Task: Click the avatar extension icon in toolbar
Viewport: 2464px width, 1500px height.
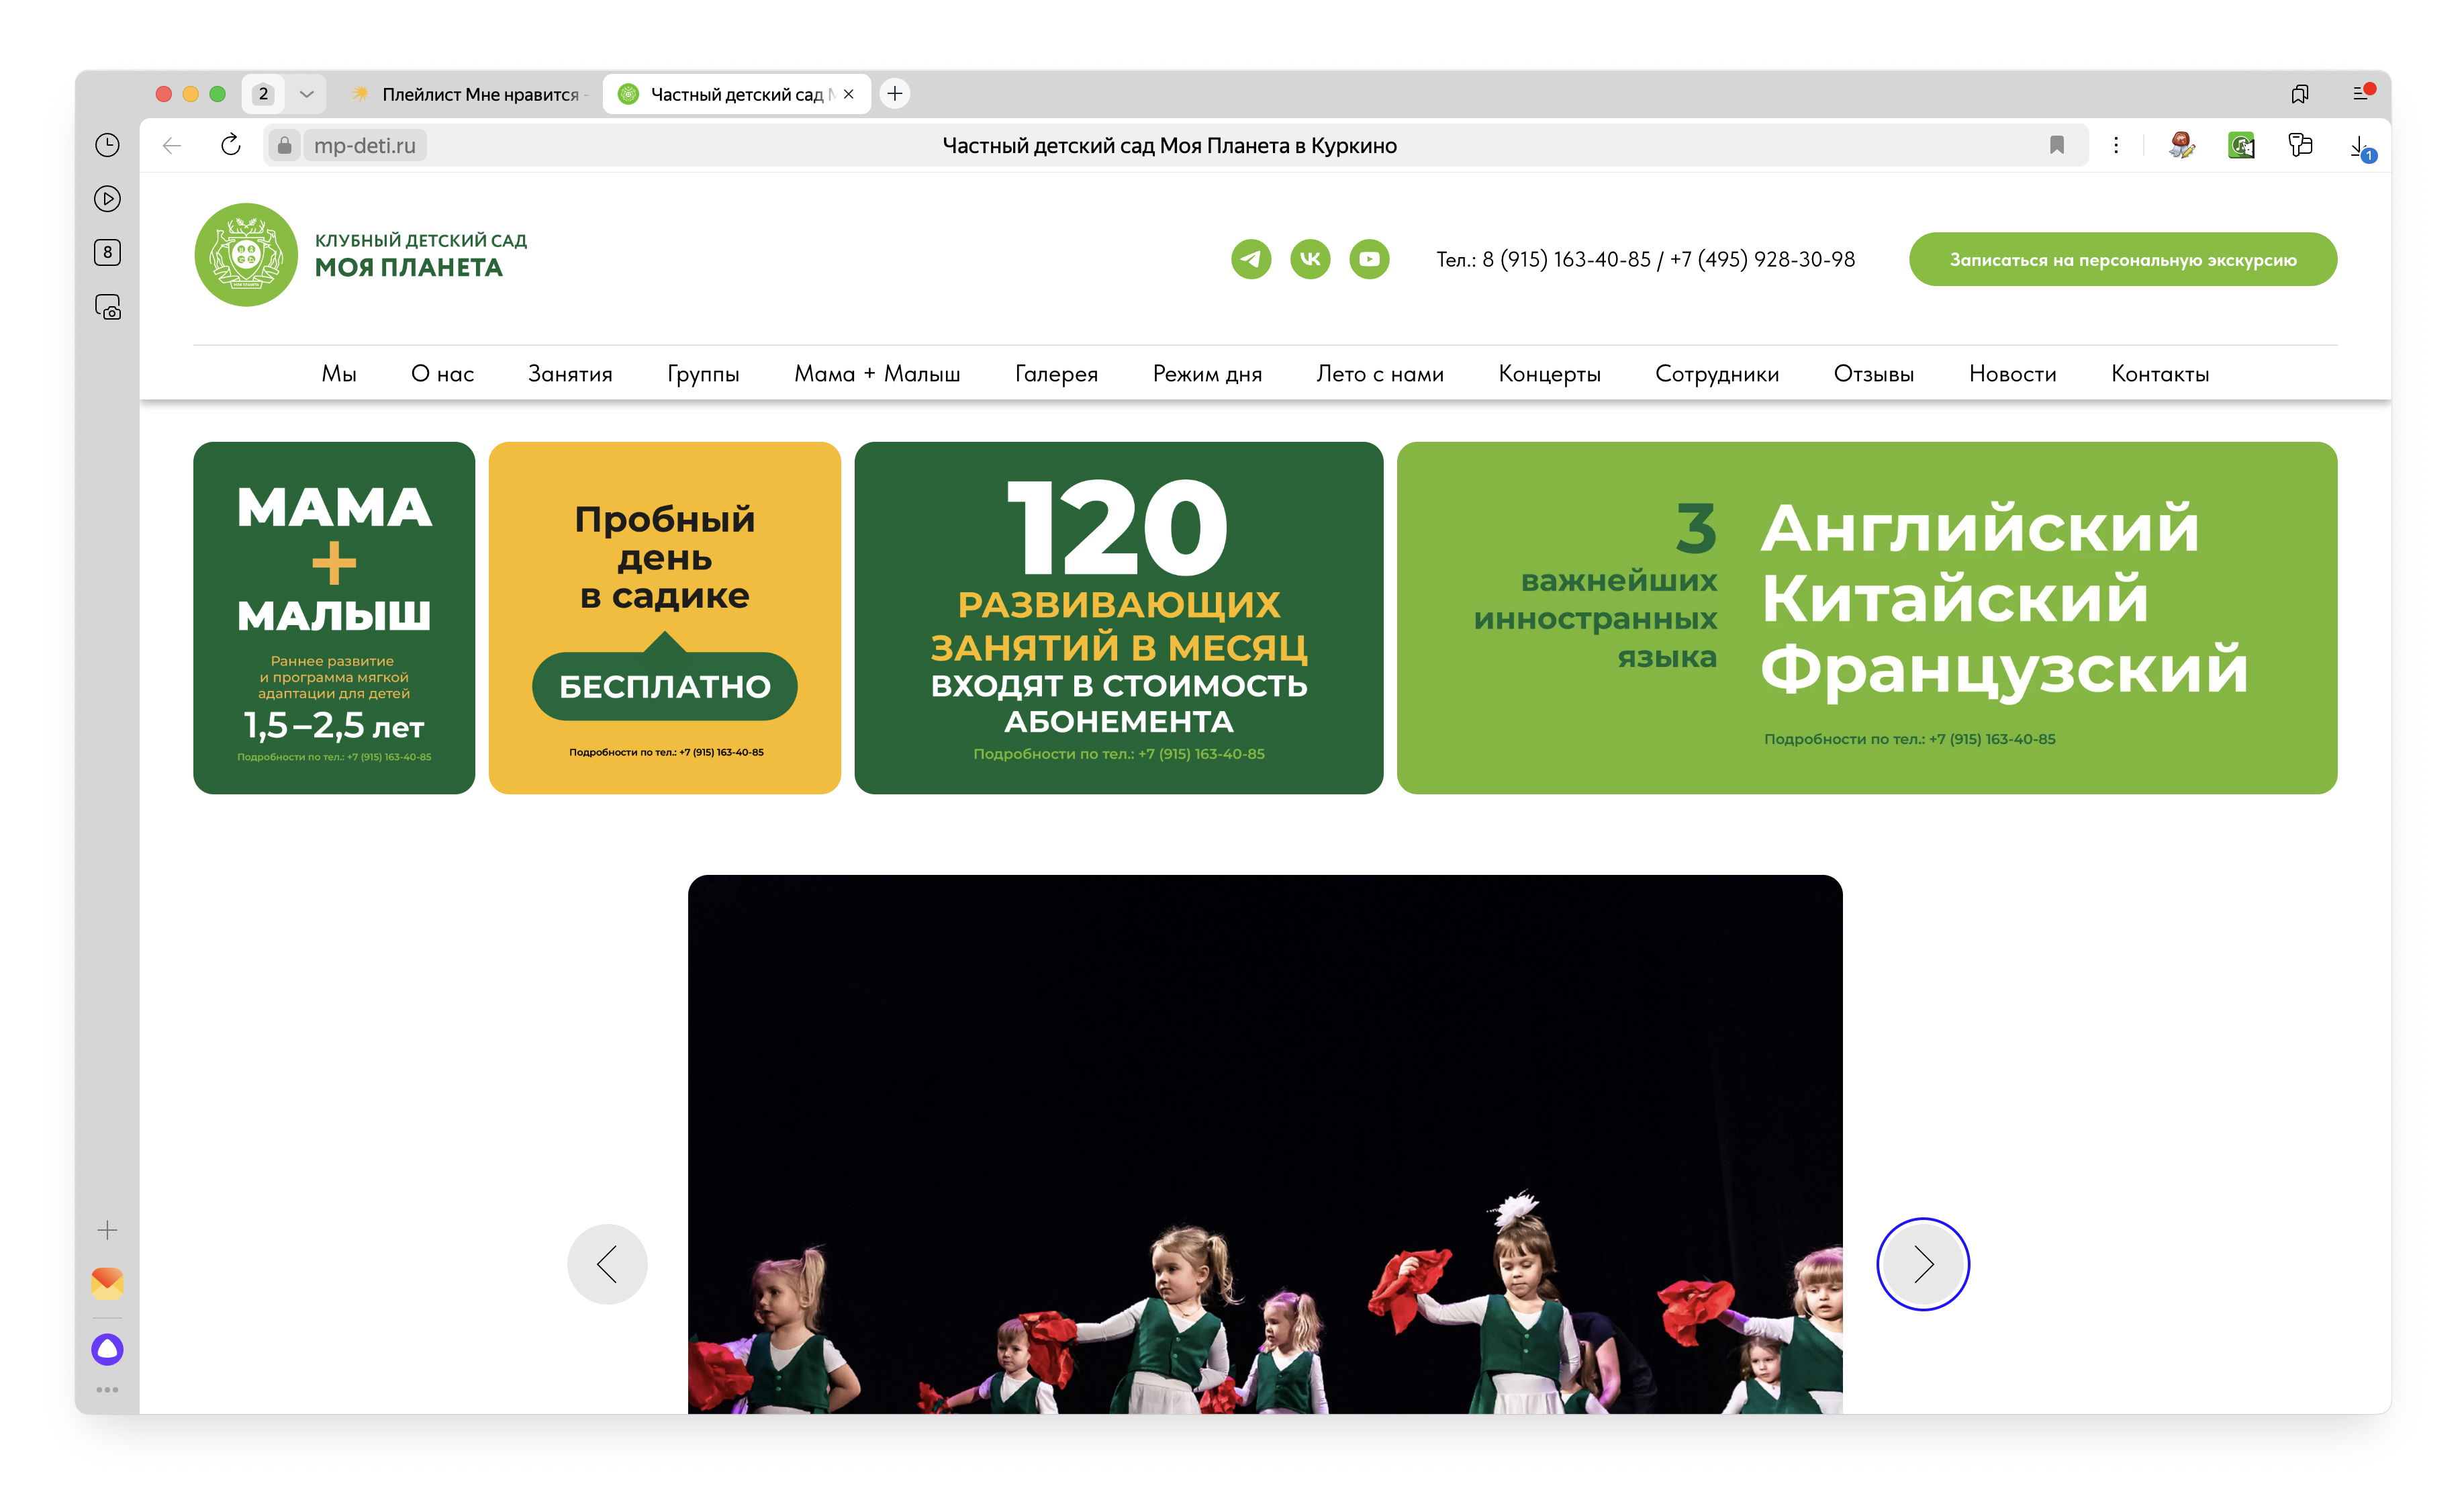Action: [2181, 145]
